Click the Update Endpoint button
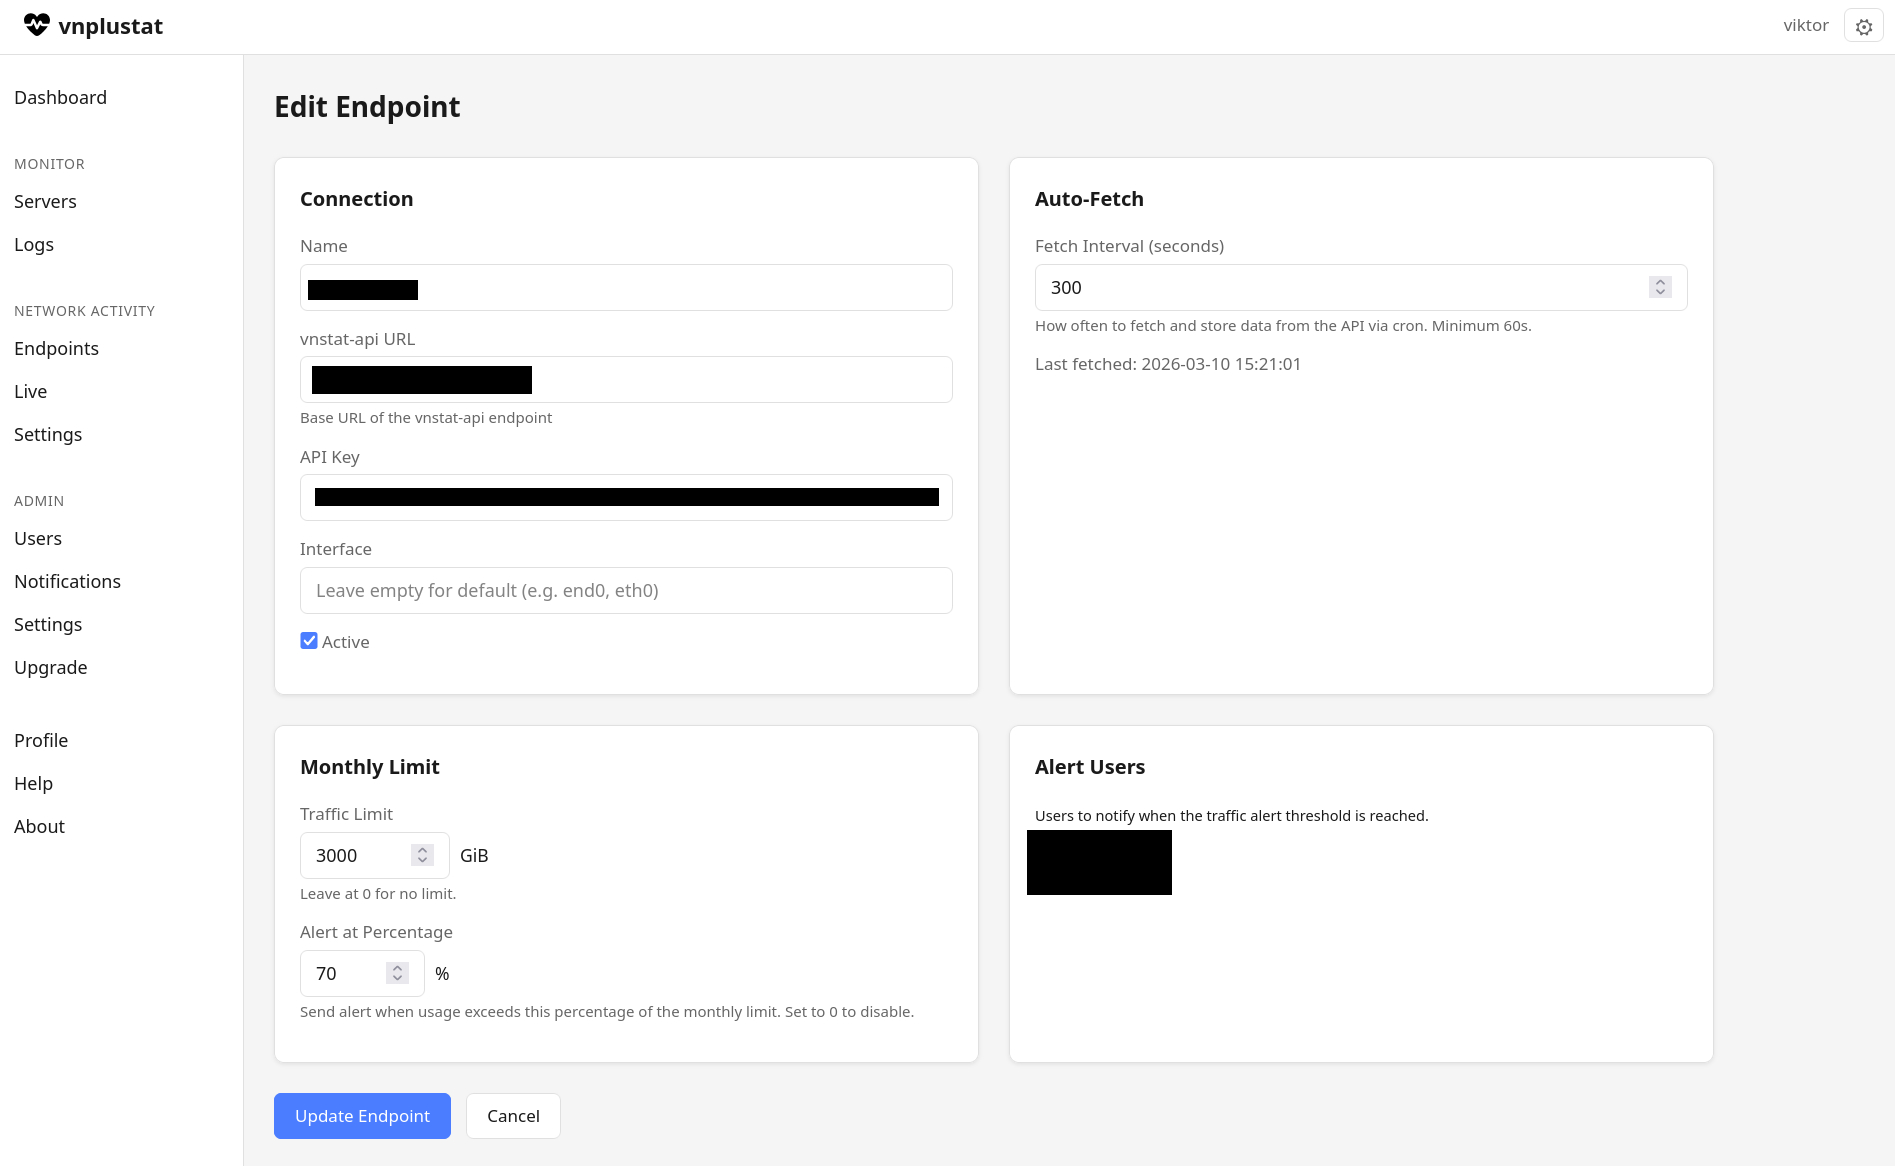Image resolution: width=1895 pixels, height=1166 pixels. [x=362, y=1116]
